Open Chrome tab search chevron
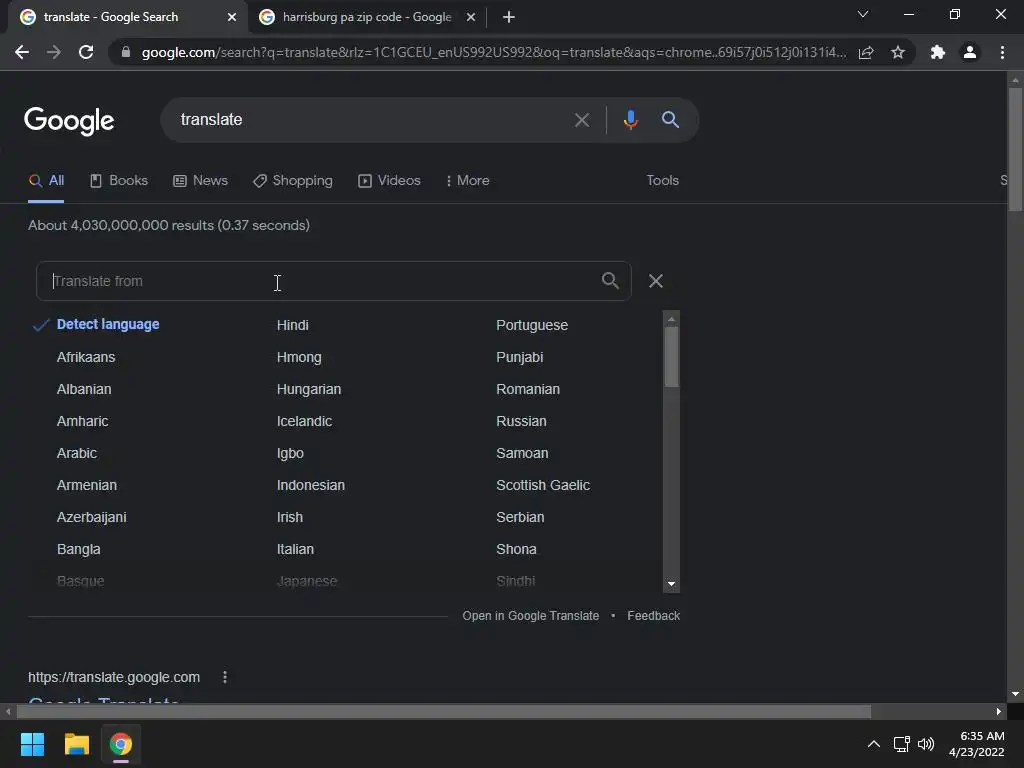 click(x=863, y=14)
